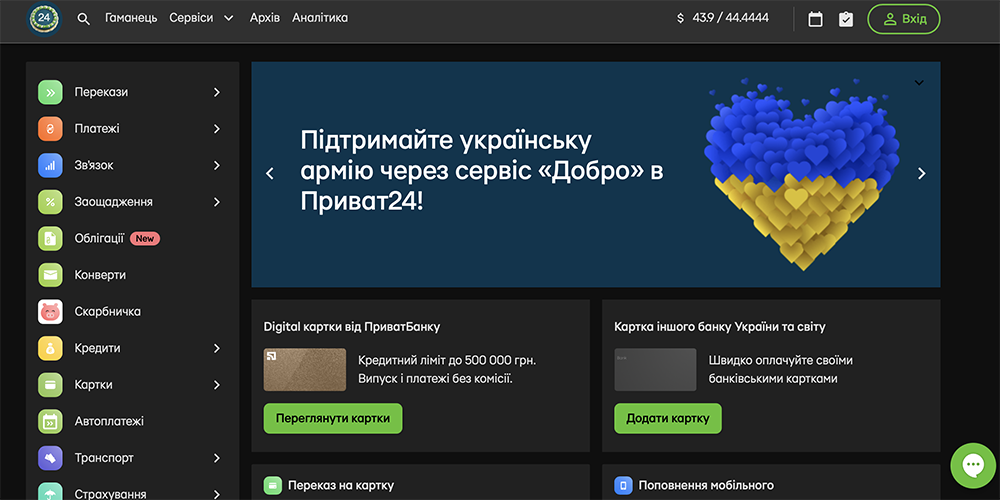Image resolution: width=1000 pixels, height=500 pixels.
Task: Expand the Кредити submenu chevron
Action: (217, 349)
